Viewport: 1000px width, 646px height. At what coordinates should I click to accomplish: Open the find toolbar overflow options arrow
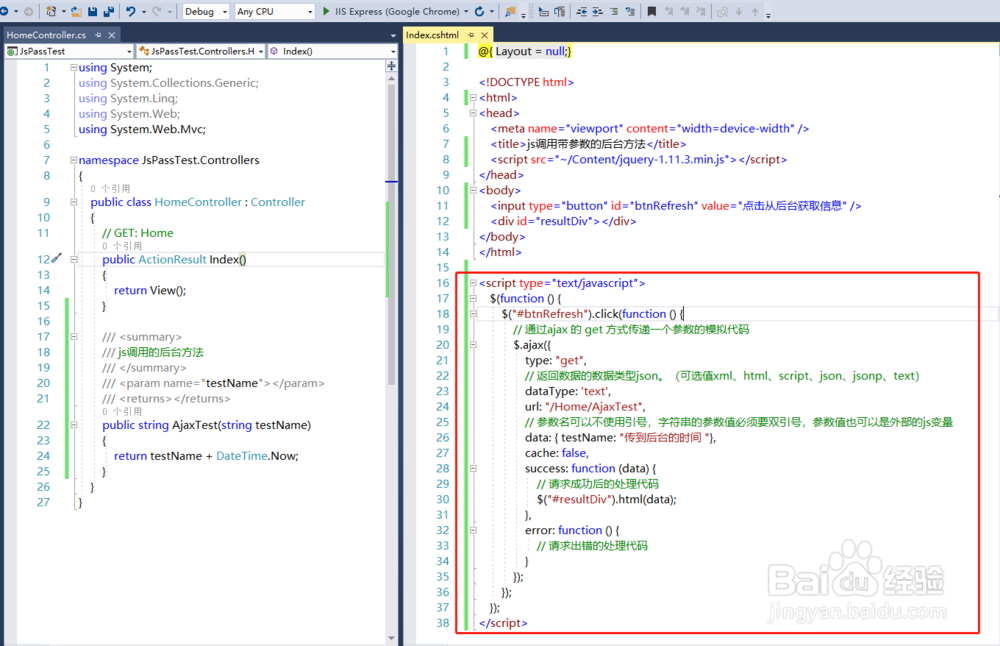[523, 15]
